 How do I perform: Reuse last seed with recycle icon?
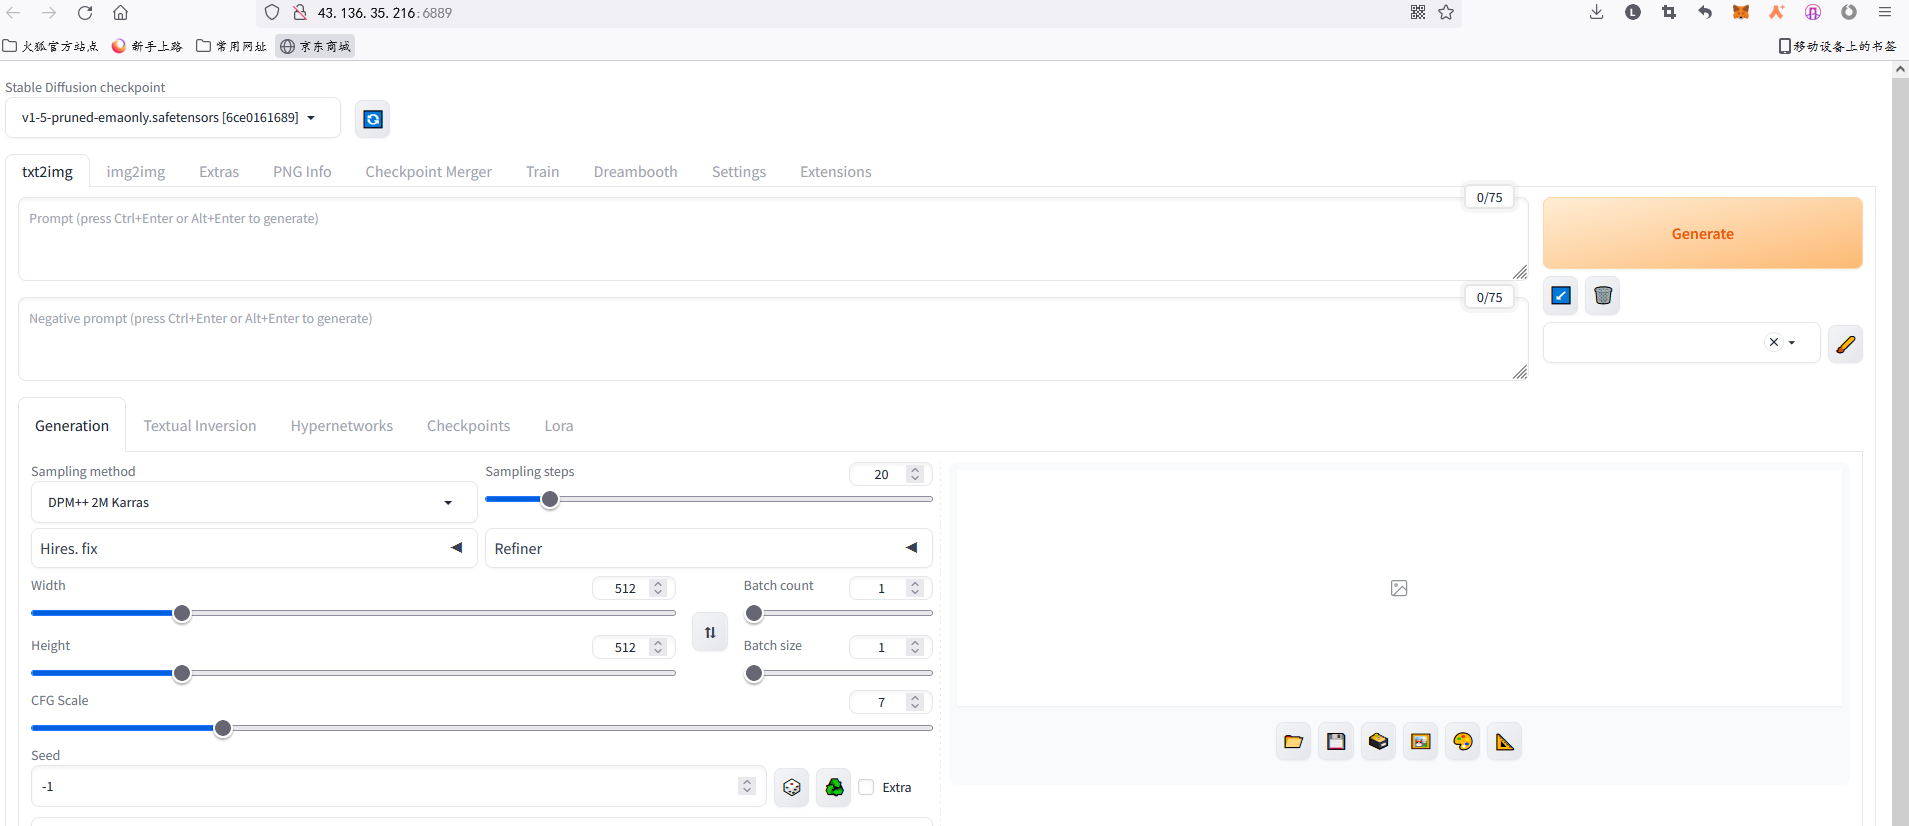click(834, 788)
